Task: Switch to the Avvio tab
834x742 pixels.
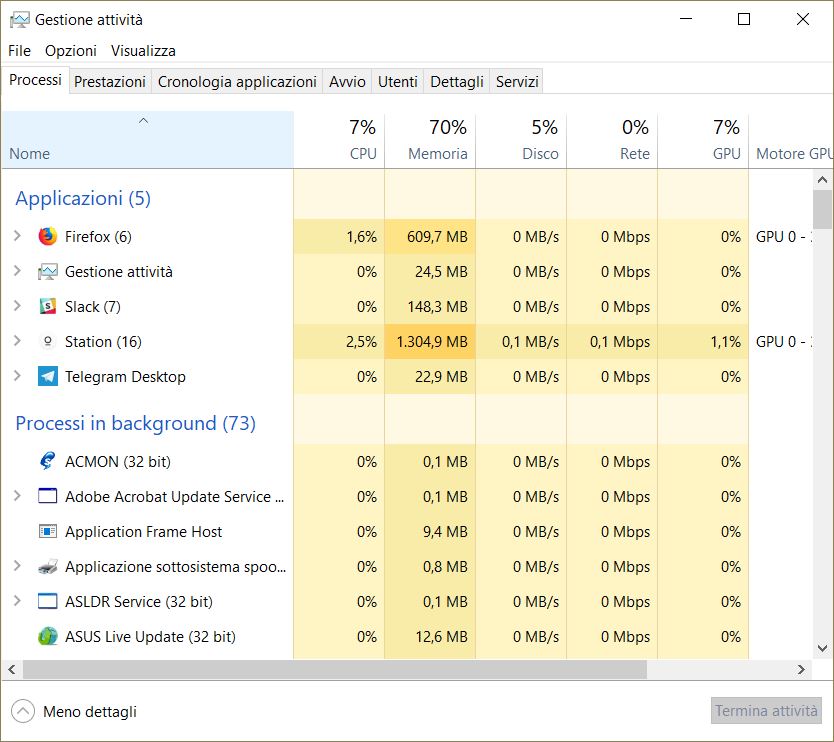Action: pyautogui.click(x=347, y=82)
